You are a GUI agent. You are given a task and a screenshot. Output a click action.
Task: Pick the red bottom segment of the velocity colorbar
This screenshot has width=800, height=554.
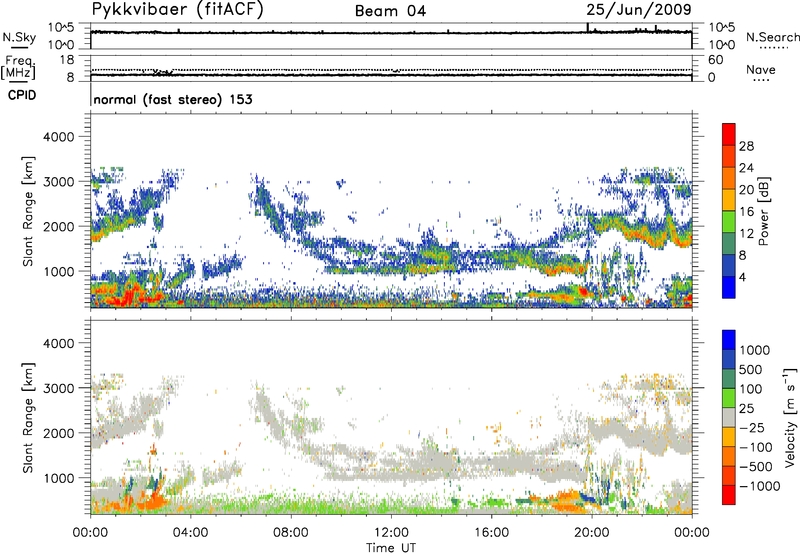[x=729, y=495]
